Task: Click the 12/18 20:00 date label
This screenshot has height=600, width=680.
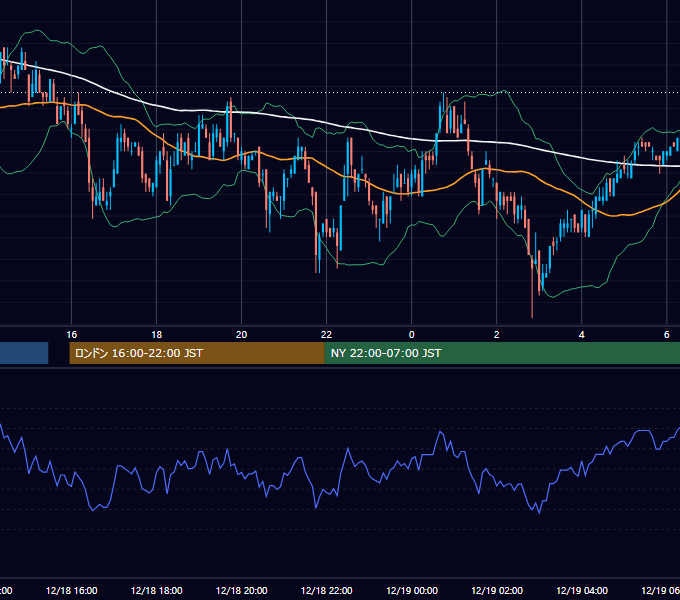Action: [x=242, y=590]
